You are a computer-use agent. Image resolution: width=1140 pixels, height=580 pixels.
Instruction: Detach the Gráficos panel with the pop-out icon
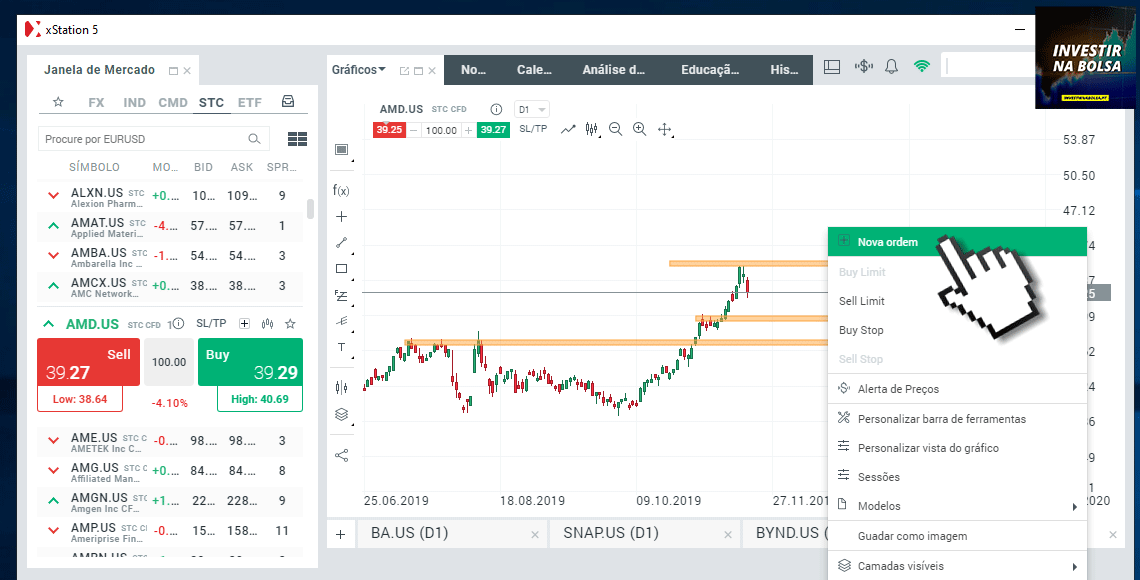(x=404, y=71)
